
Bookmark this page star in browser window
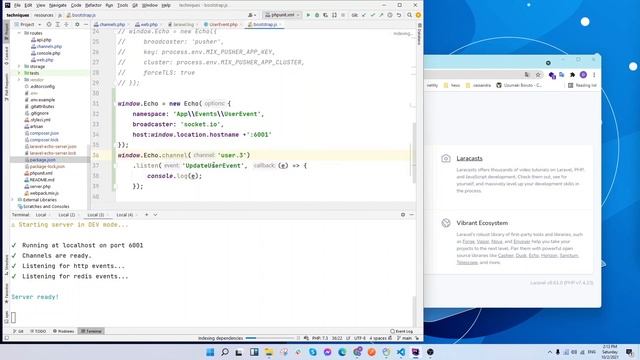pyautogui.click(x=538, y=75)
